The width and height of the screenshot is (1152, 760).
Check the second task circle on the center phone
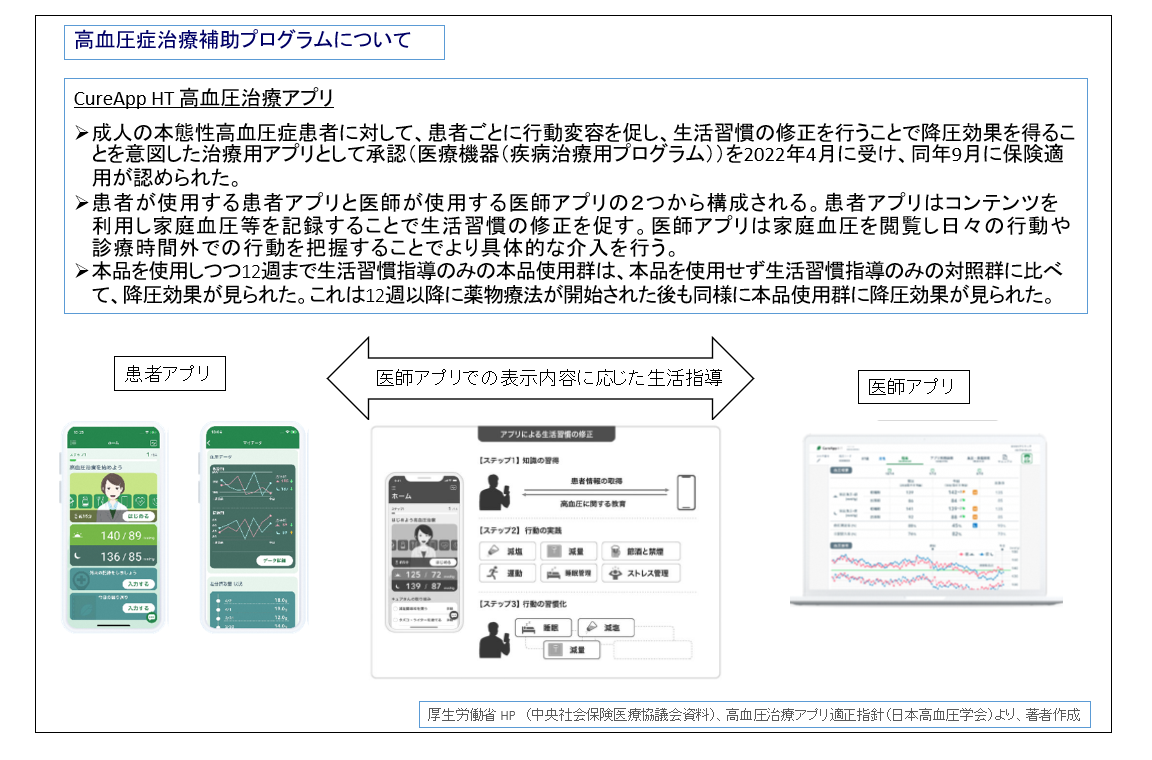[x=395, y=619]
